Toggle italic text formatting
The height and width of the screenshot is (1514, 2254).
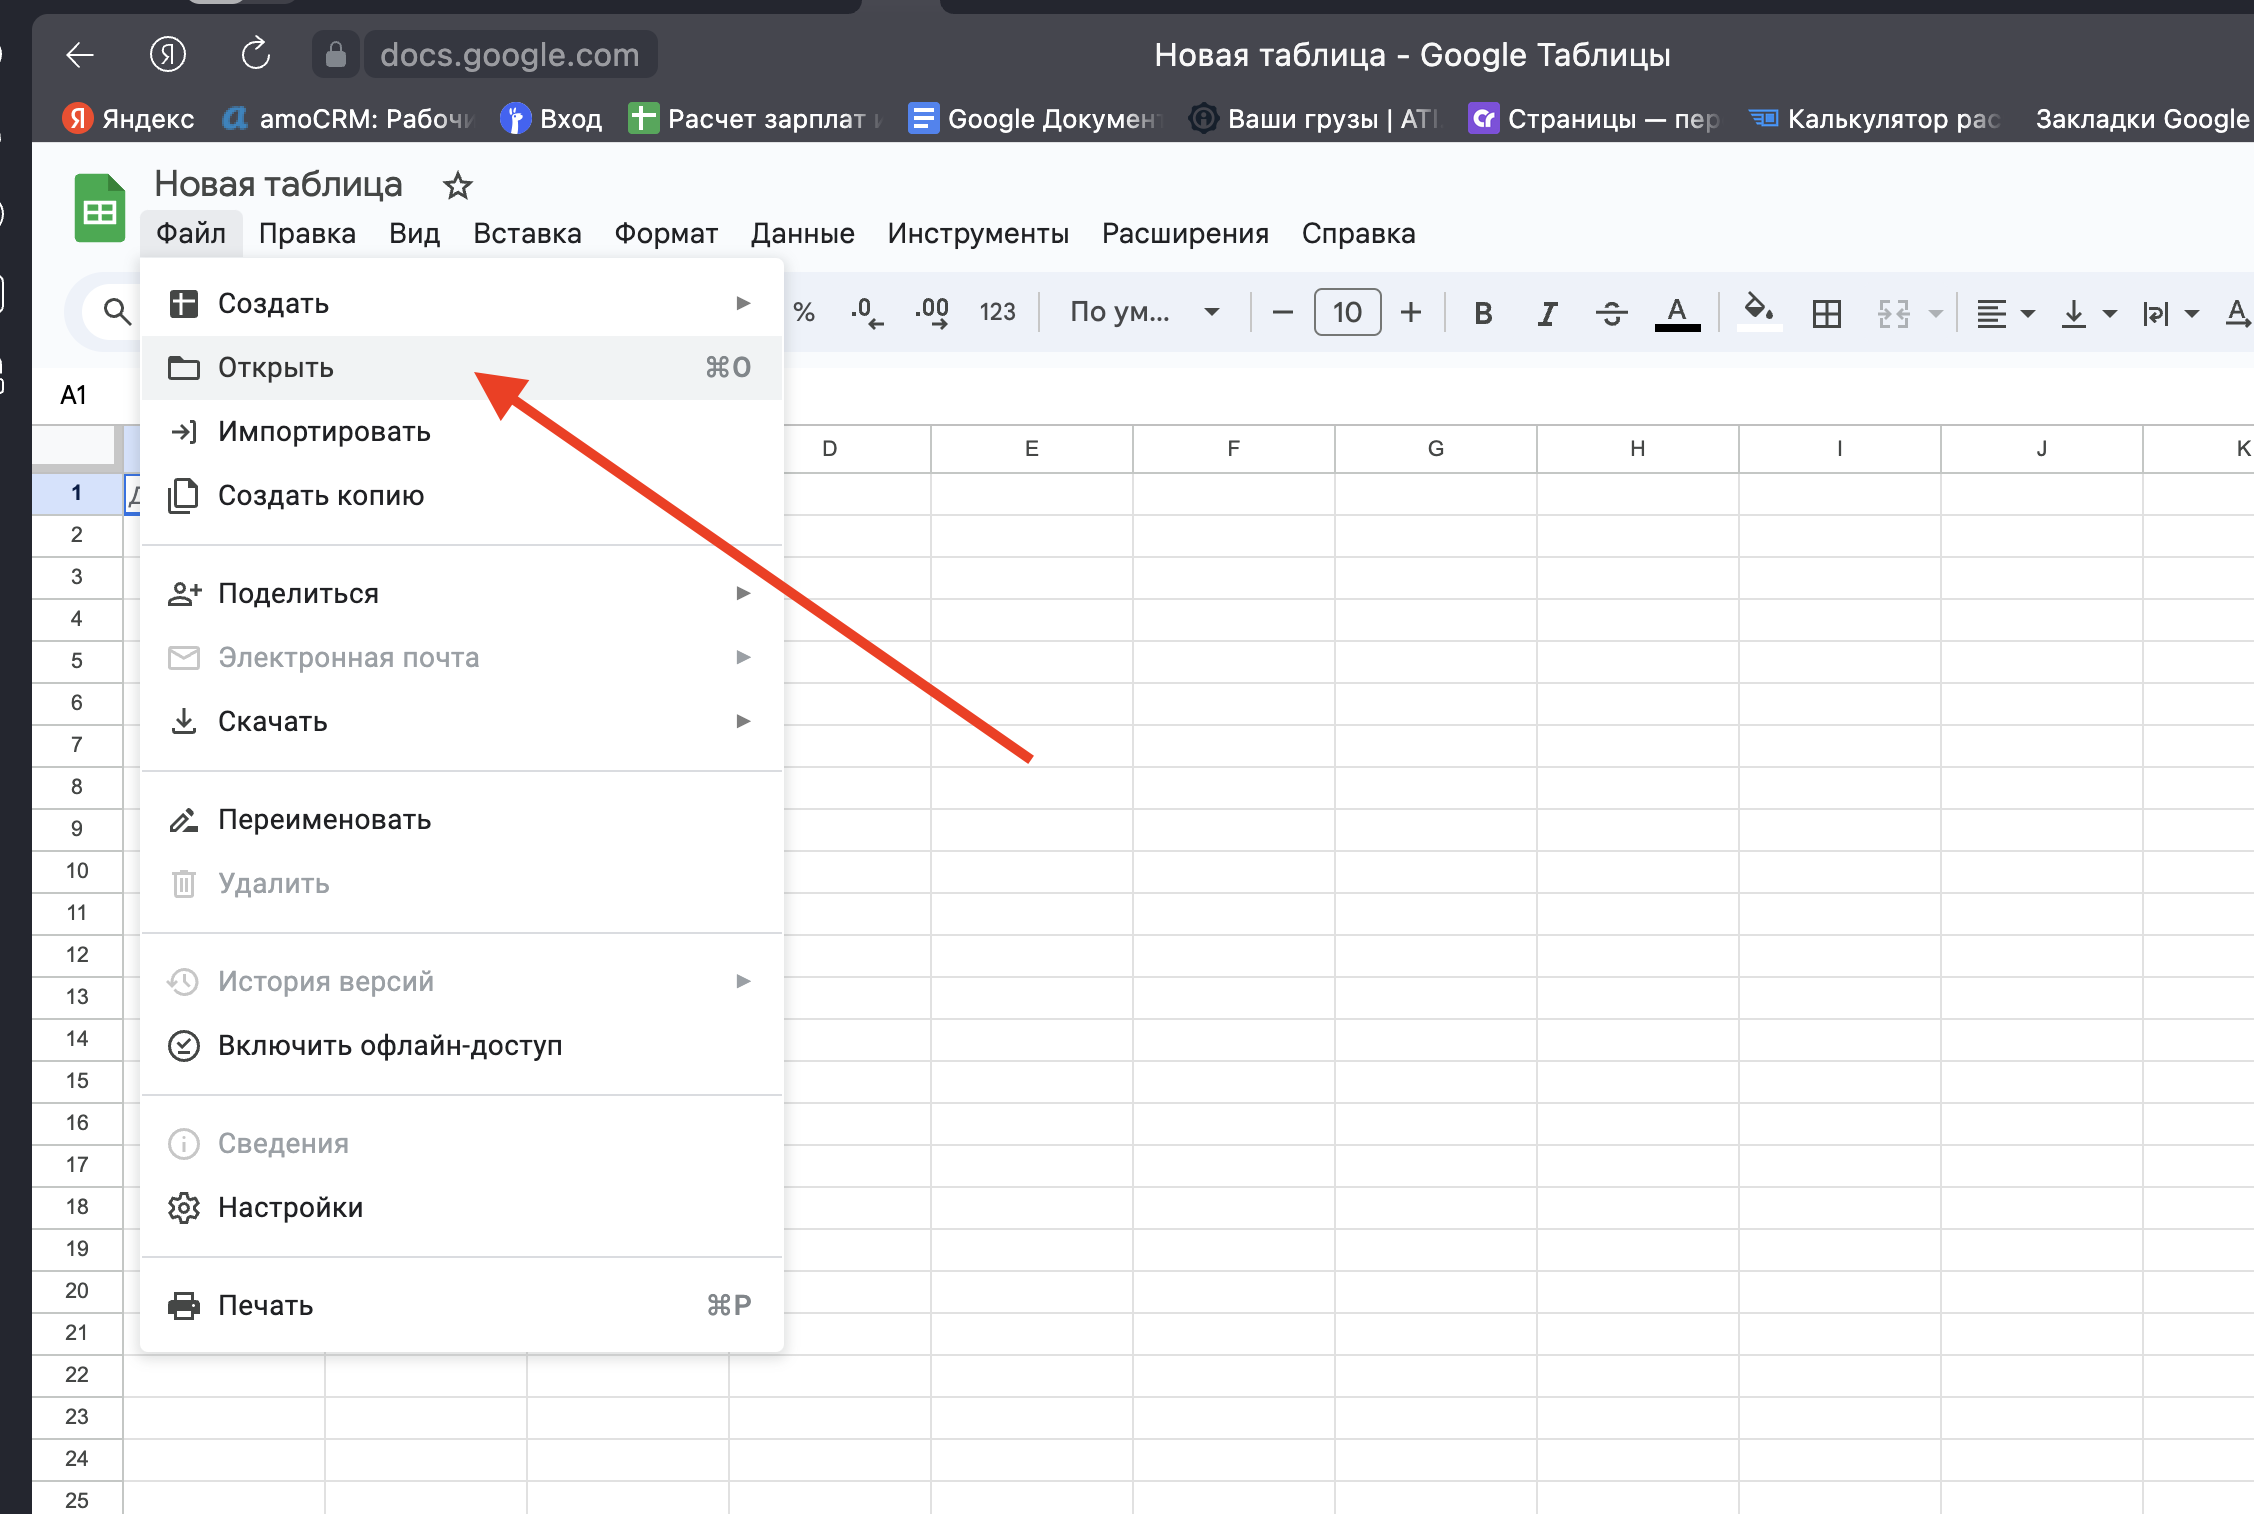click(1547, 313)
